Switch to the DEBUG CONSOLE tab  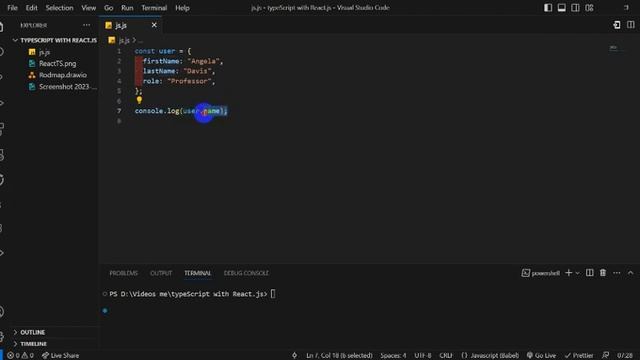[x=246, y=273]
